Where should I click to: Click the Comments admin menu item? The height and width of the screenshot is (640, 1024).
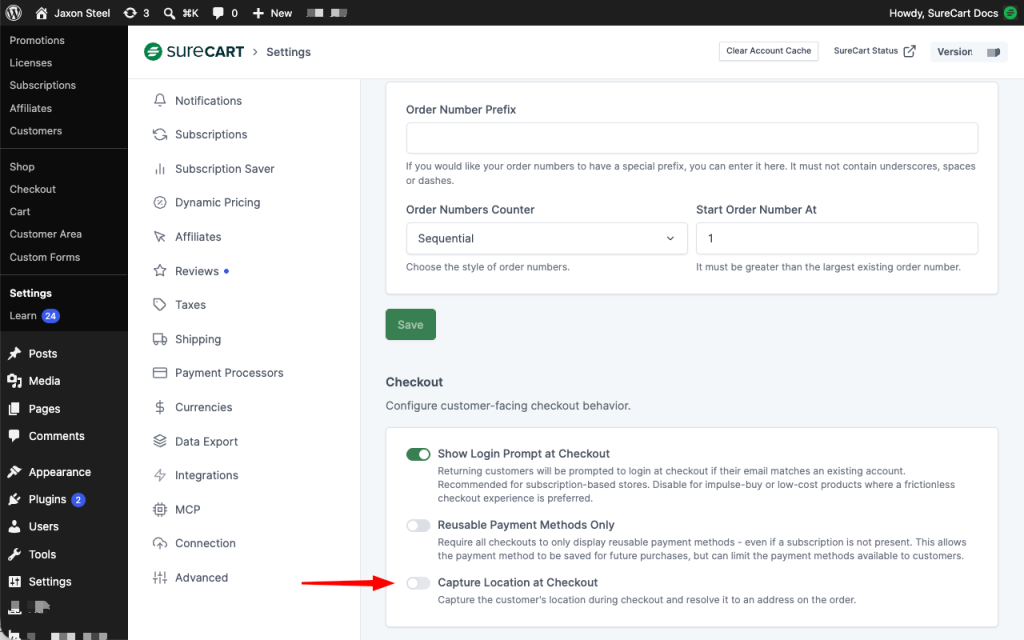[56, 436]
